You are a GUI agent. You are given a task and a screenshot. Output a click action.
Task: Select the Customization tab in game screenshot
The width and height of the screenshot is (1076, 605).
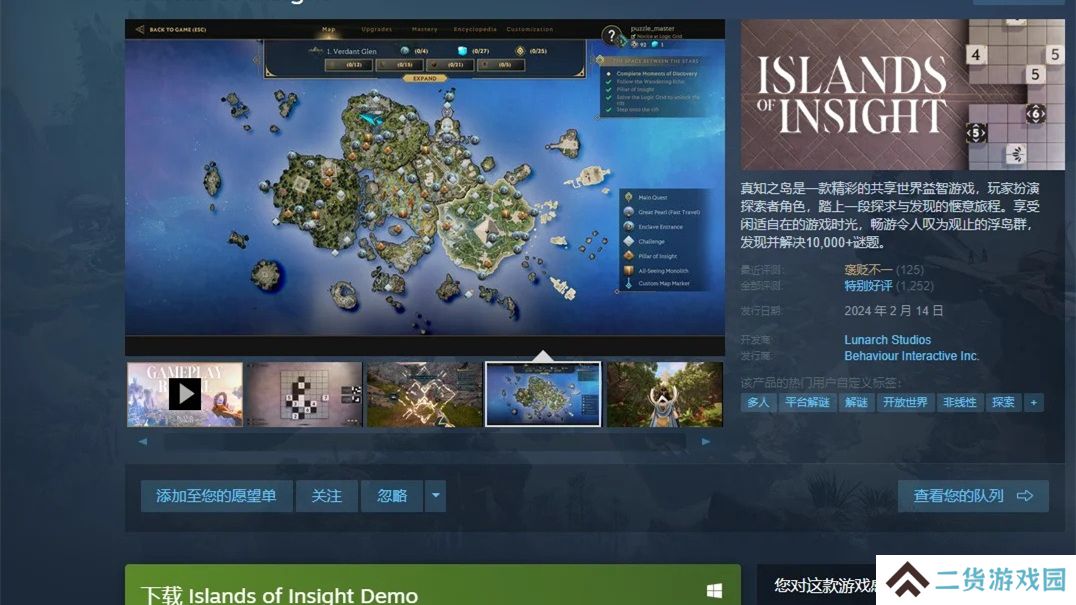pyautogui.click(x=530, y=29)
